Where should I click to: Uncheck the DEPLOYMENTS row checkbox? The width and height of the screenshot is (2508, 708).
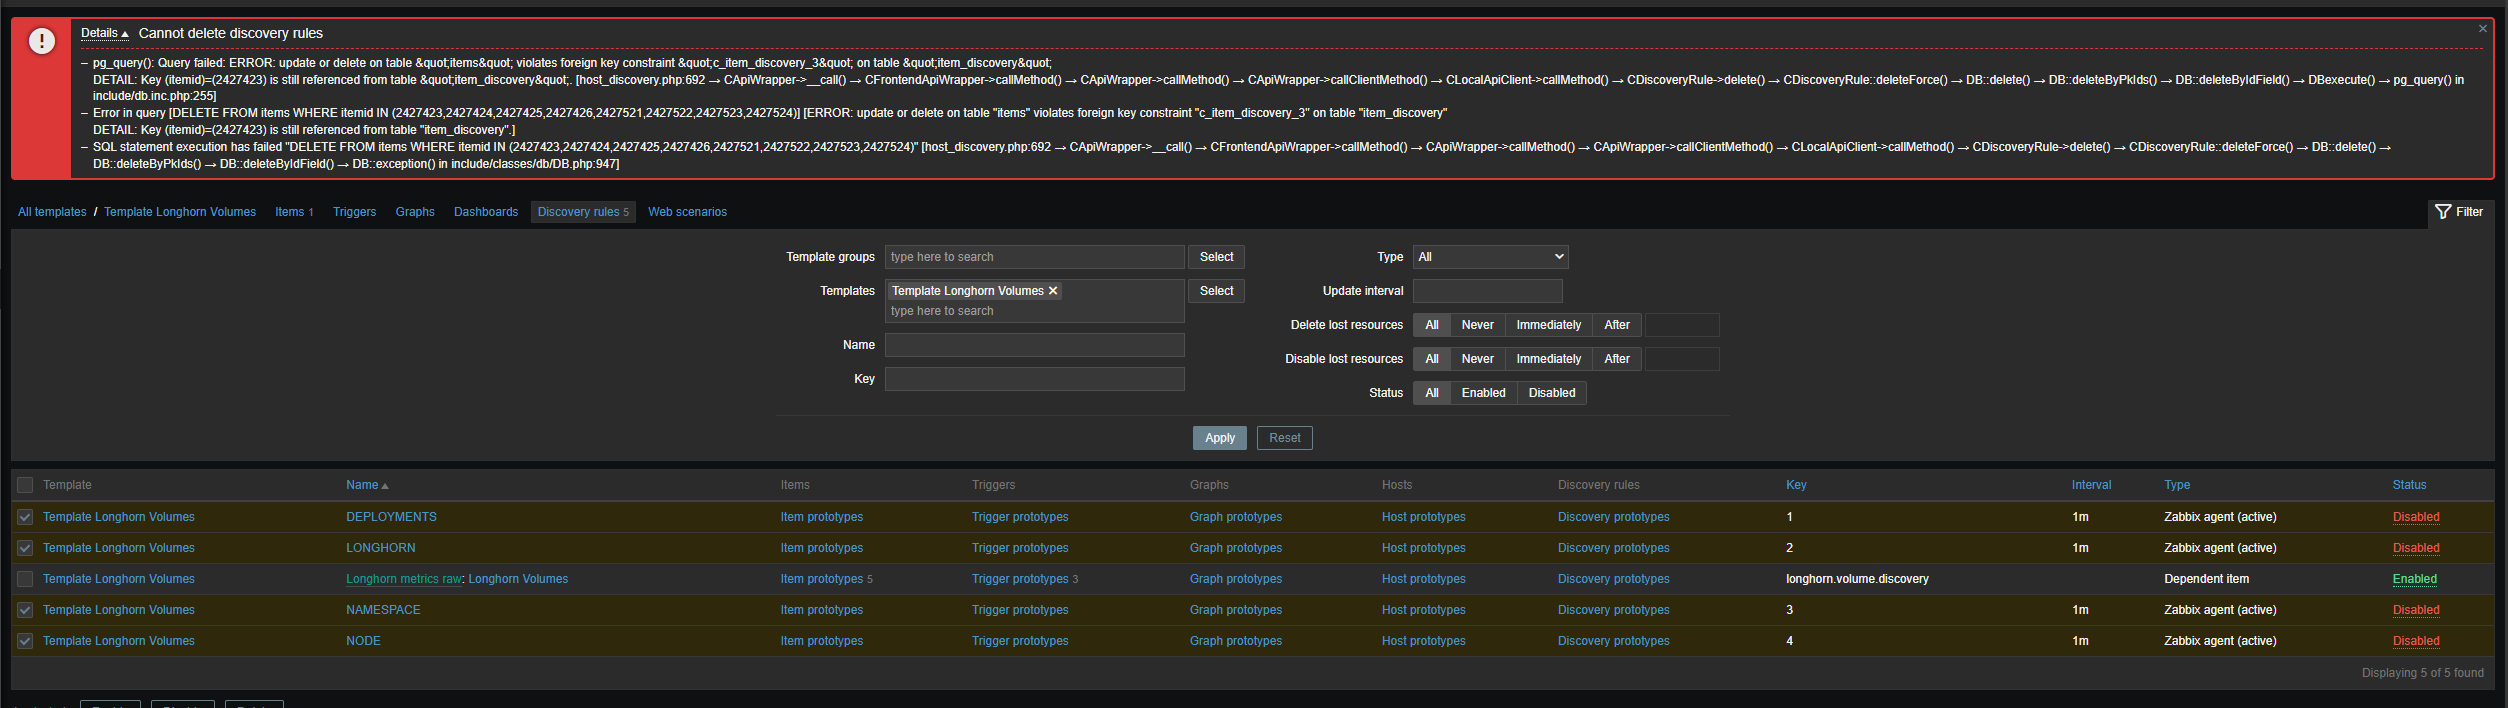point(25,517)
